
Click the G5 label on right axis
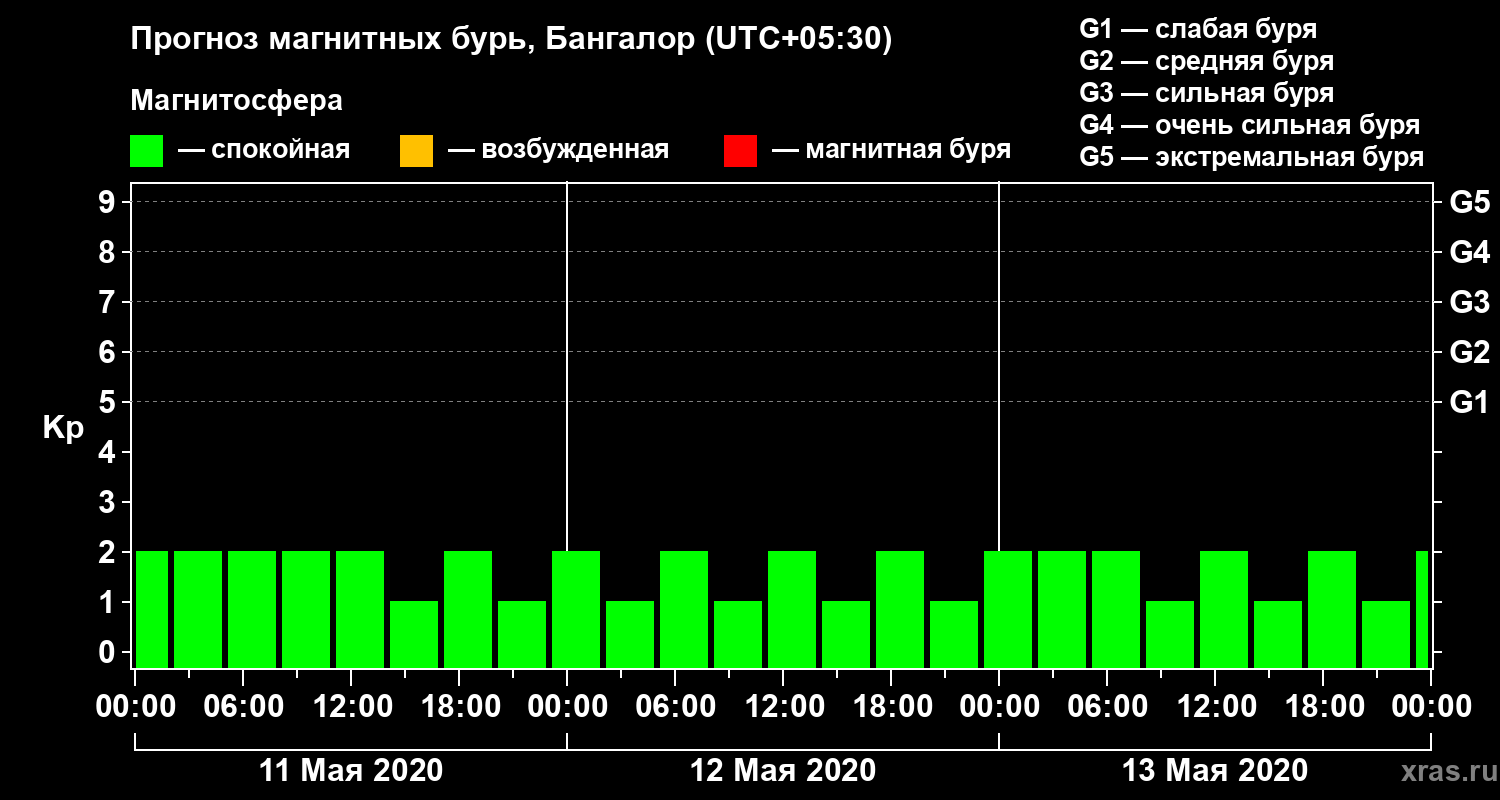(1469, 202)
